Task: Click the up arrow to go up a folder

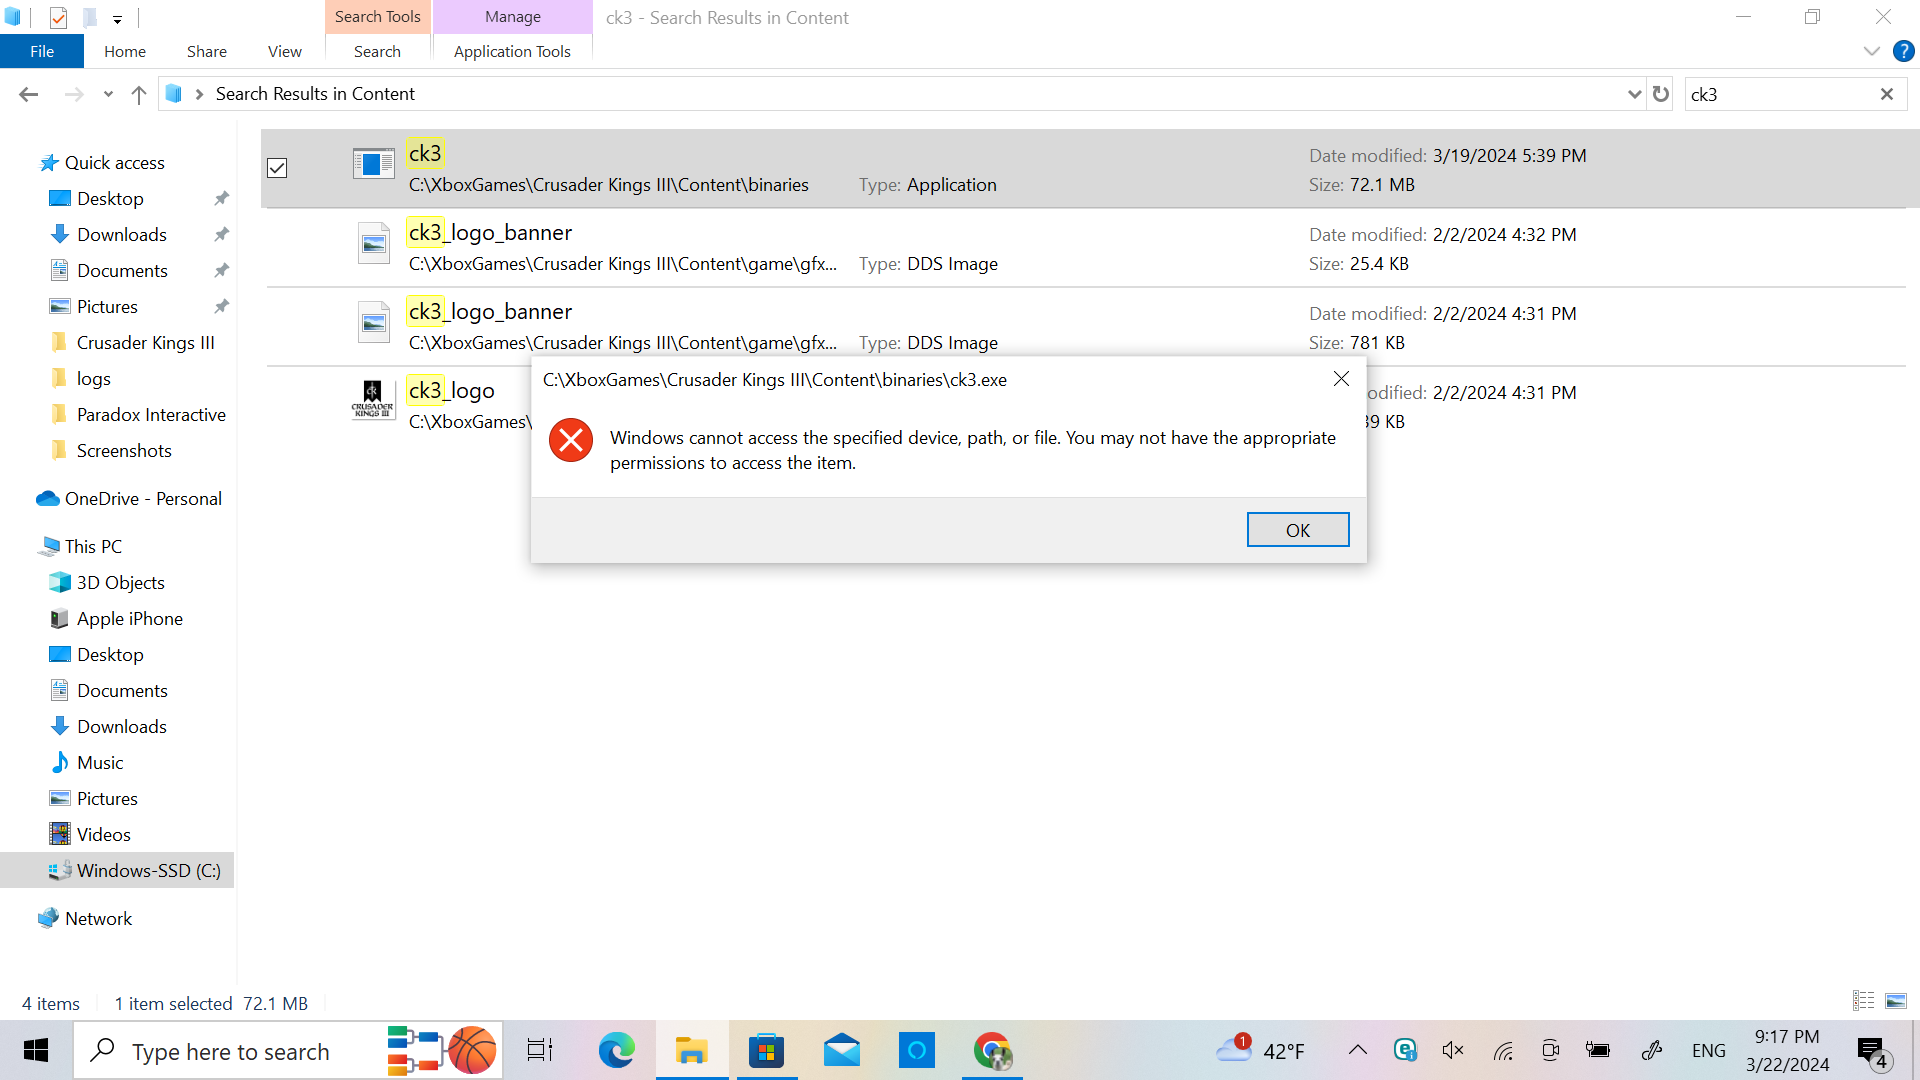Action: (138, 93)
